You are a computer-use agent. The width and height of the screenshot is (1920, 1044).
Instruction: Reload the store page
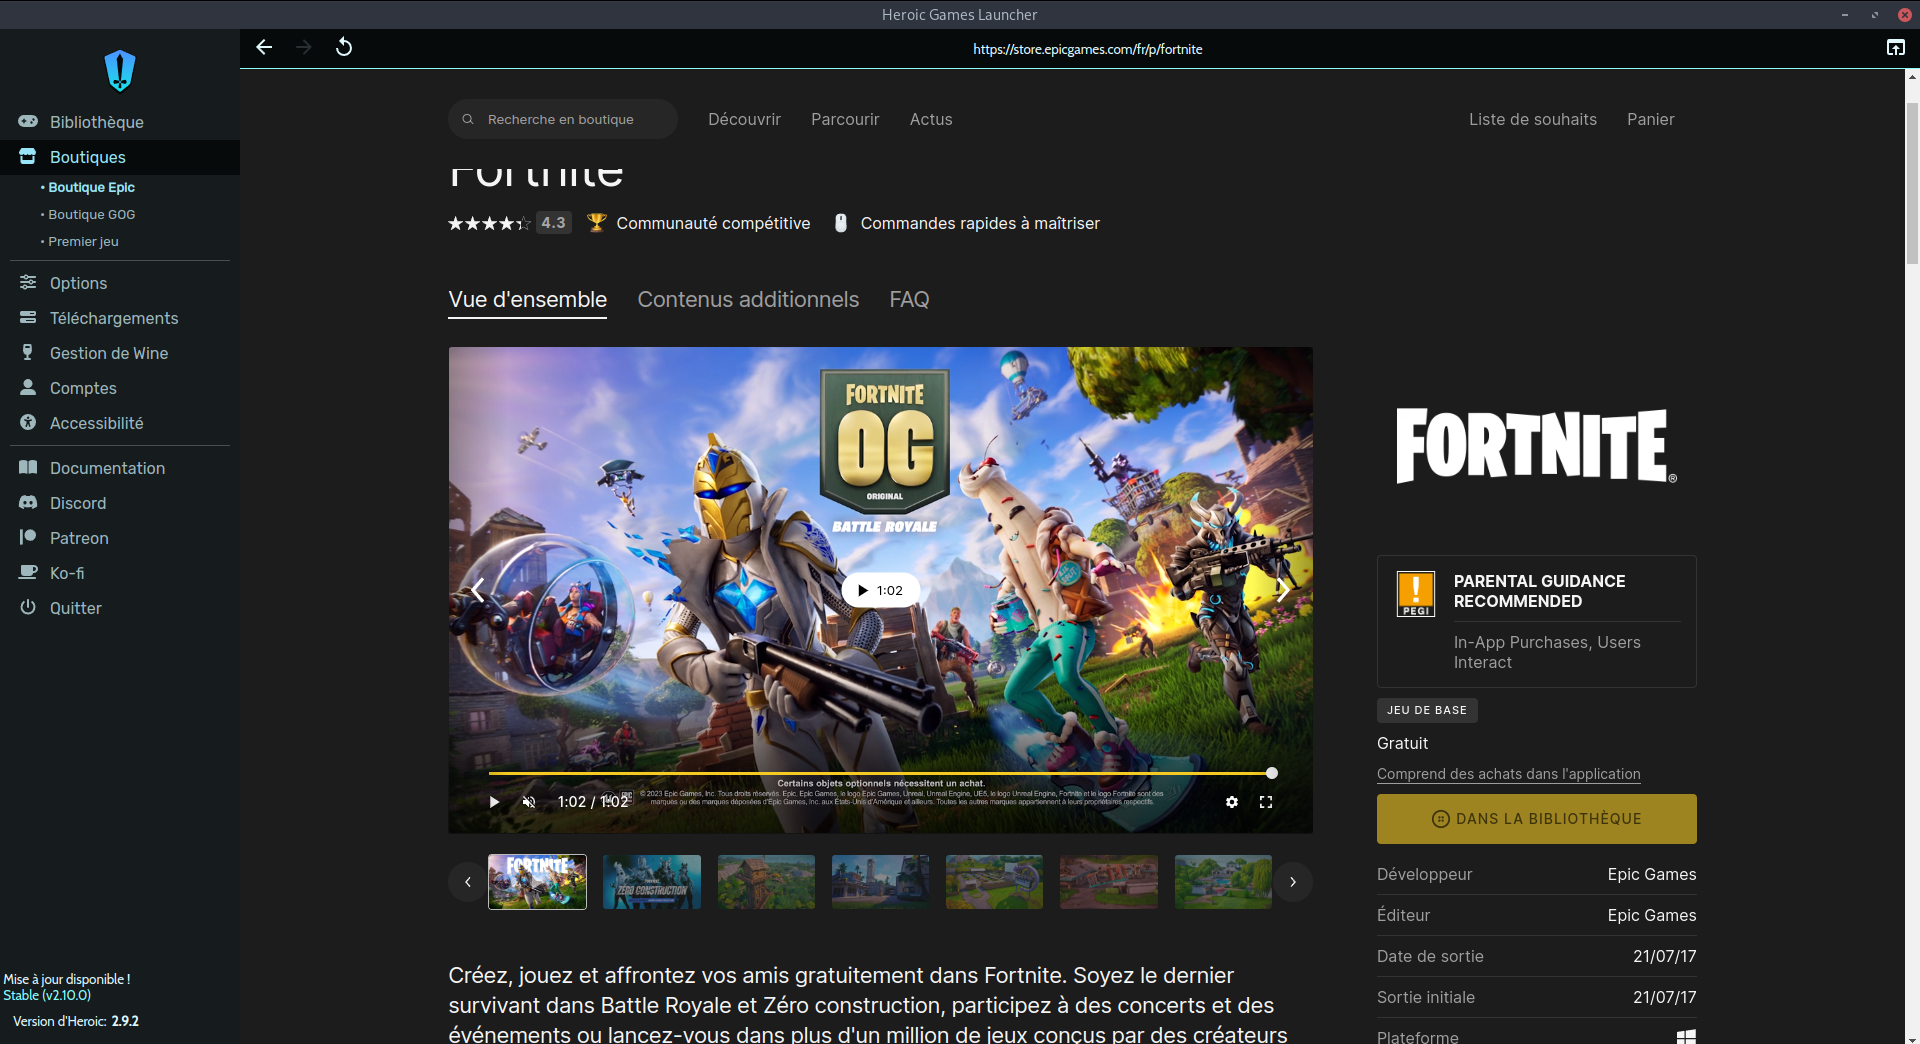click(344, 47)
